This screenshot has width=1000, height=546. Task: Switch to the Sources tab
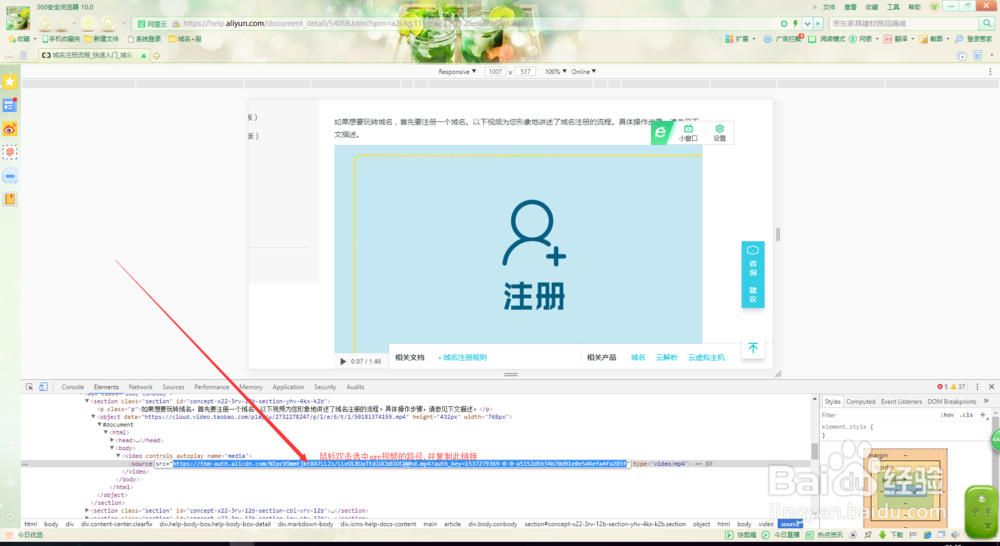click(x=173, y=387)
